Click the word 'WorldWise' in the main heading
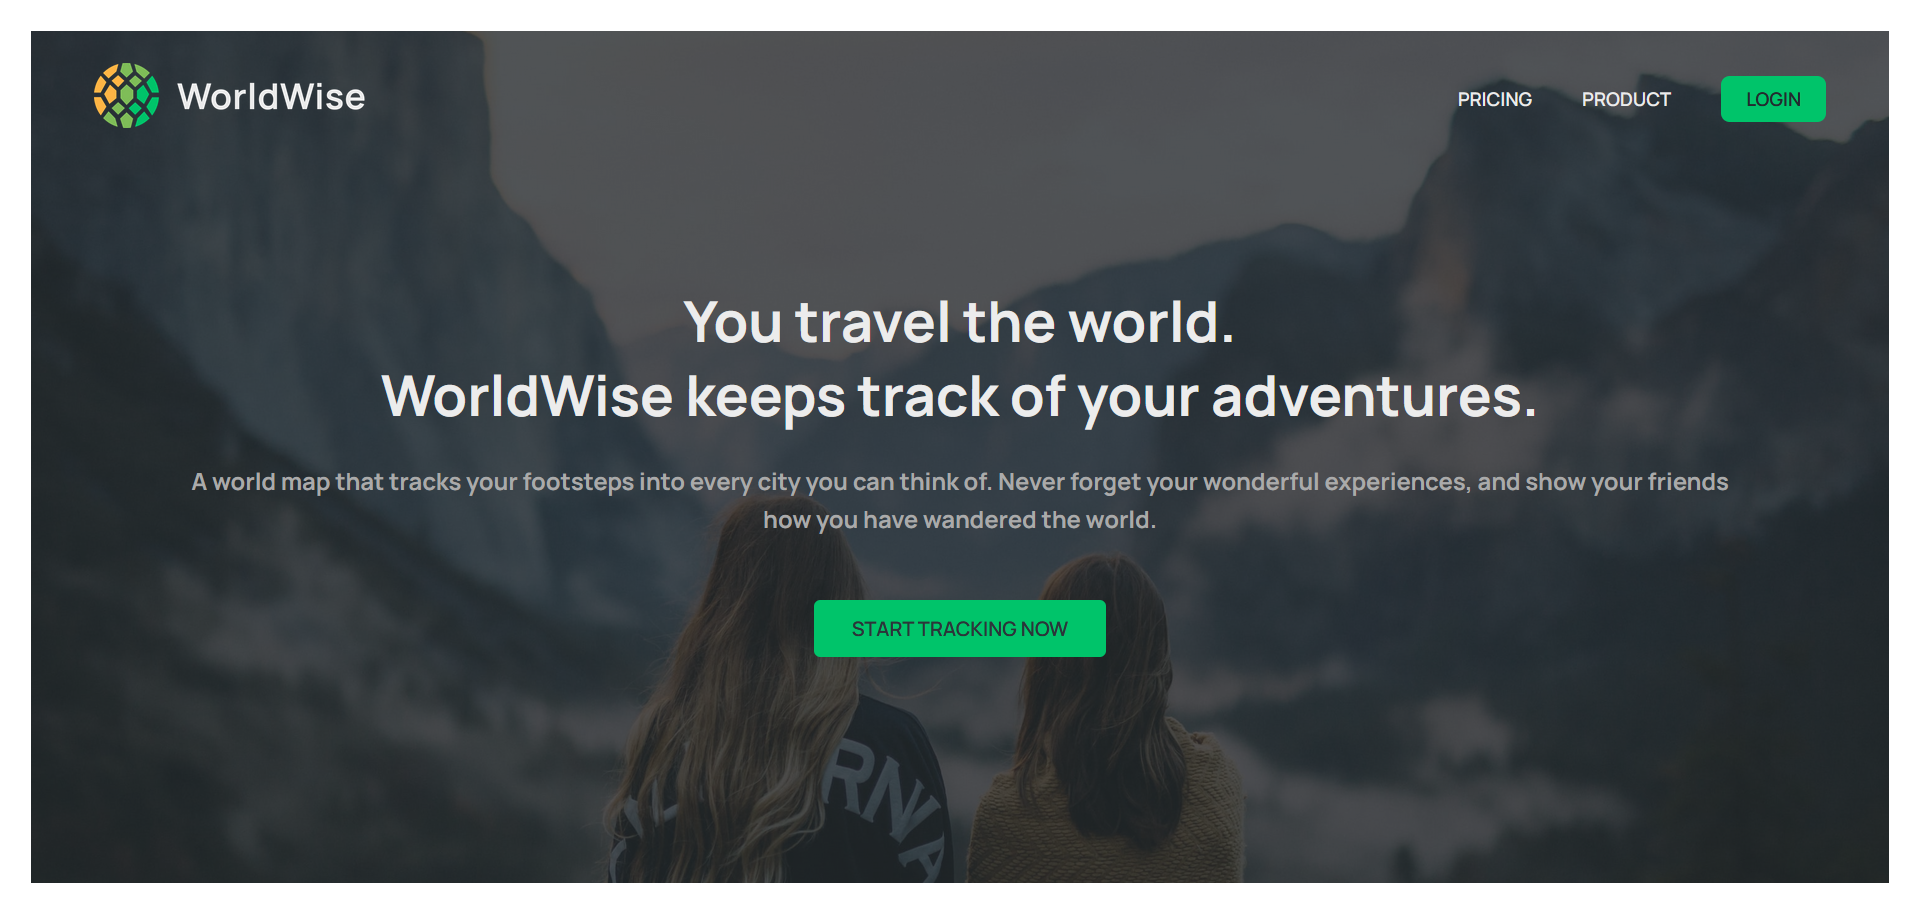Viewport: 1920px width, 911px height. click(527, 396)
